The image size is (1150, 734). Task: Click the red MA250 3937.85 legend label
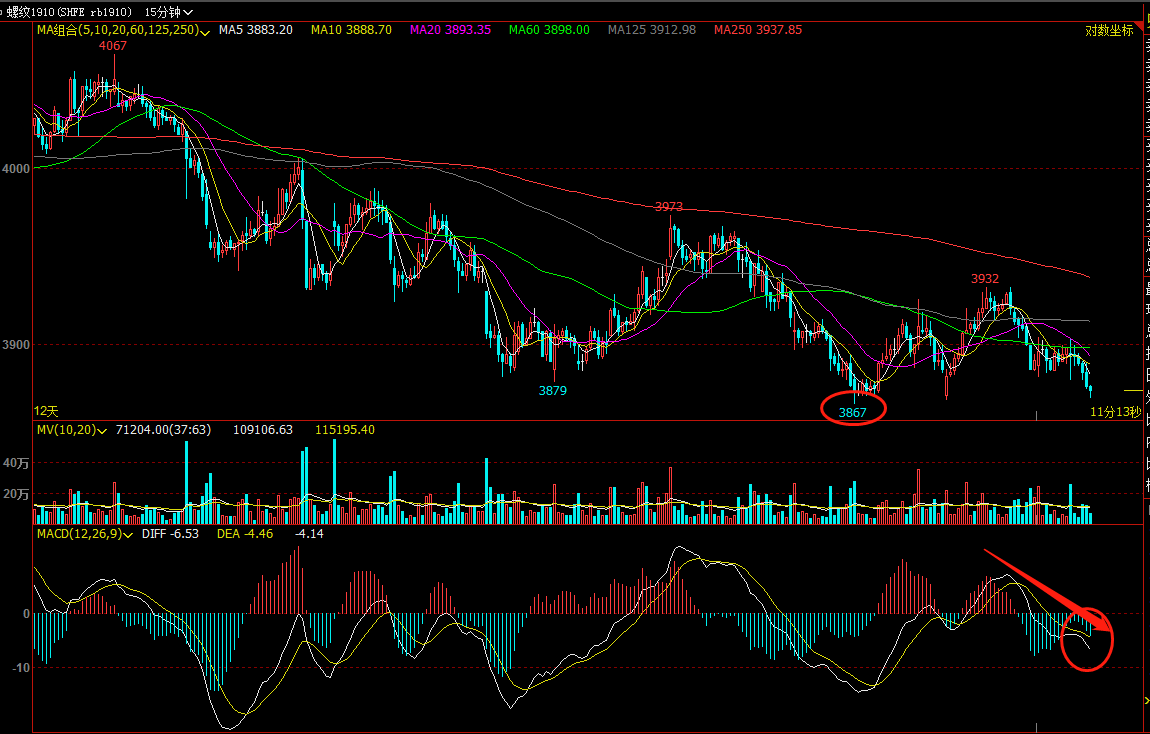point(758,30)
